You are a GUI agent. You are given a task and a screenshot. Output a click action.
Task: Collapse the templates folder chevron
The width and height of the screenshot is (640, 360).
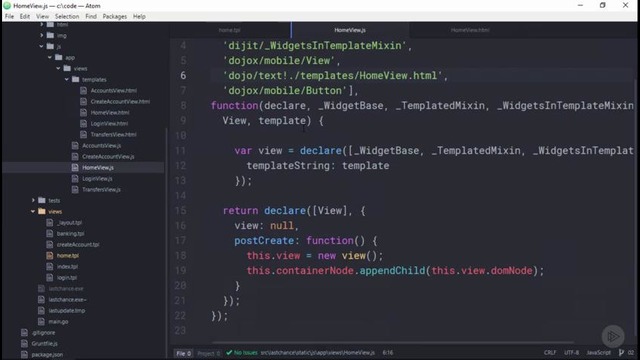click(x=67, y=80)
